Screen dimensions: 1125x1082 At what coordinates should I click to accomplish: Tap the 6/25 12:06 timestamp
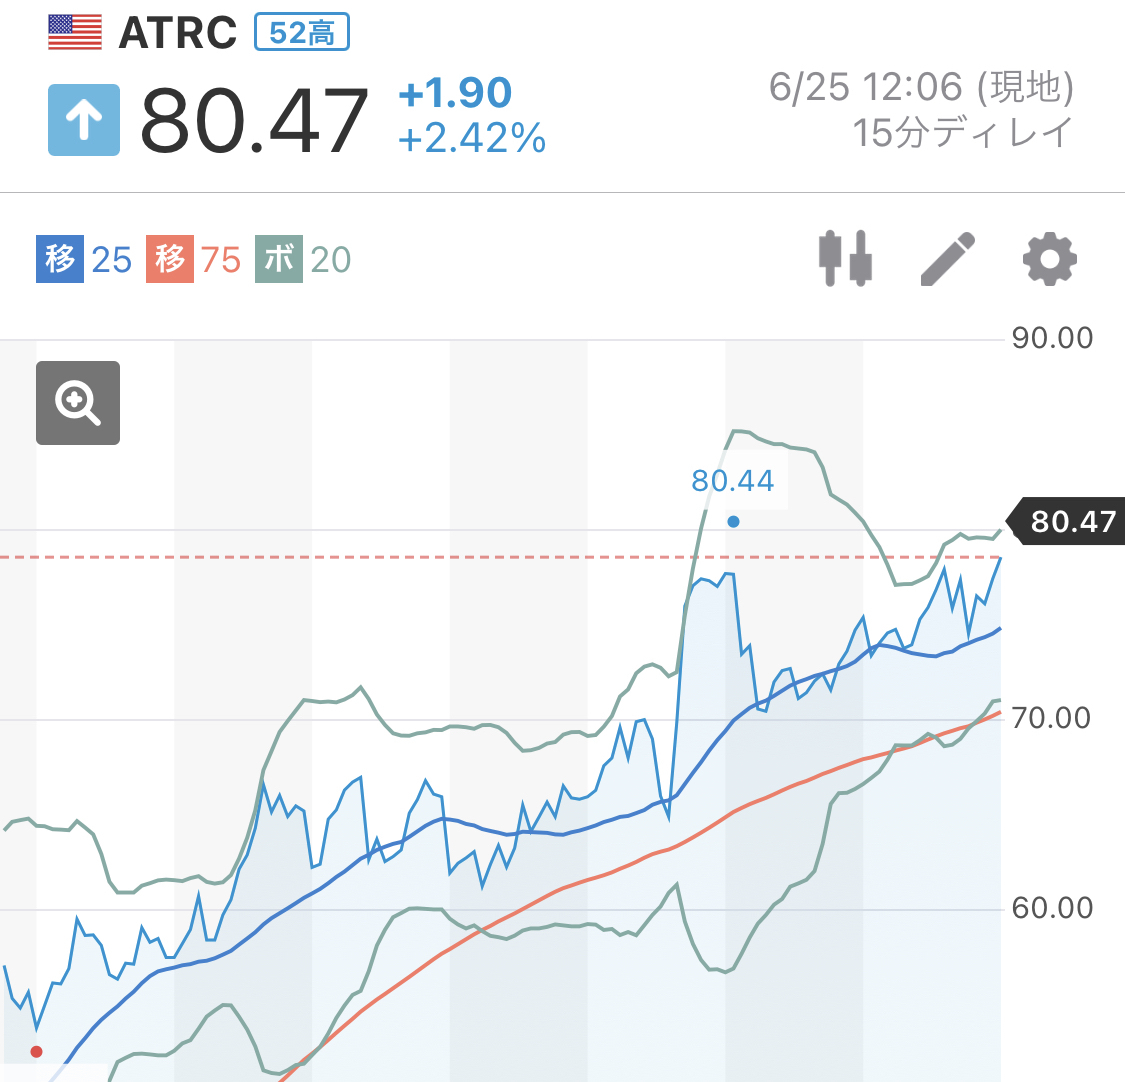tap(865, 88)
